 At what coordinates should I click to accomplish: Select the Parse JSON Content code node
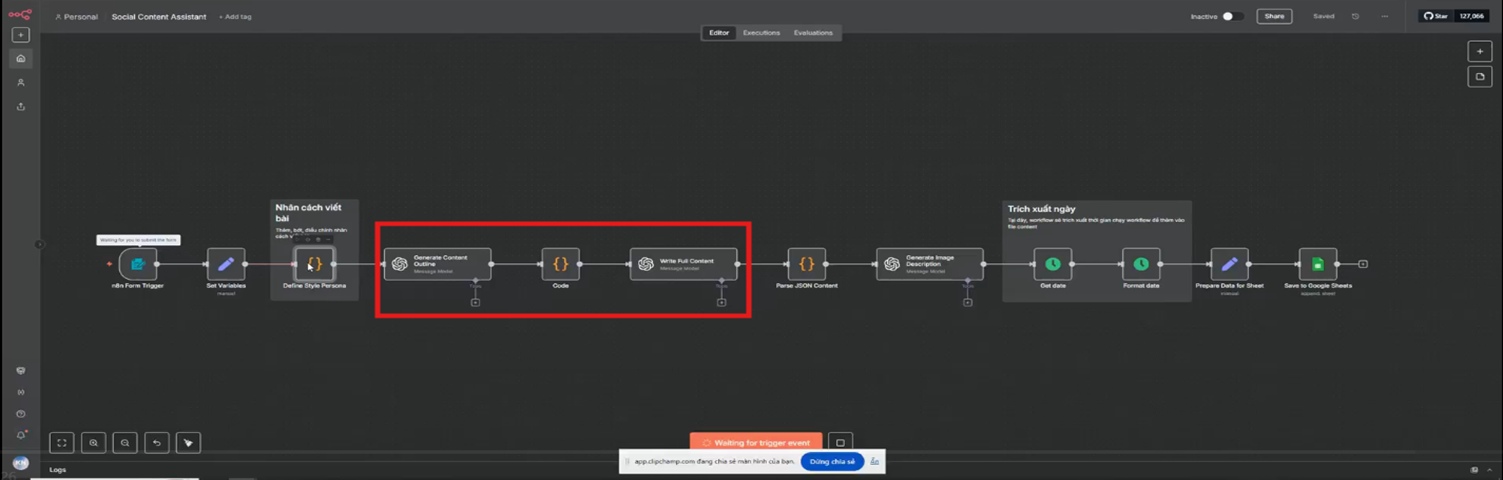click(x=806, y=264)
